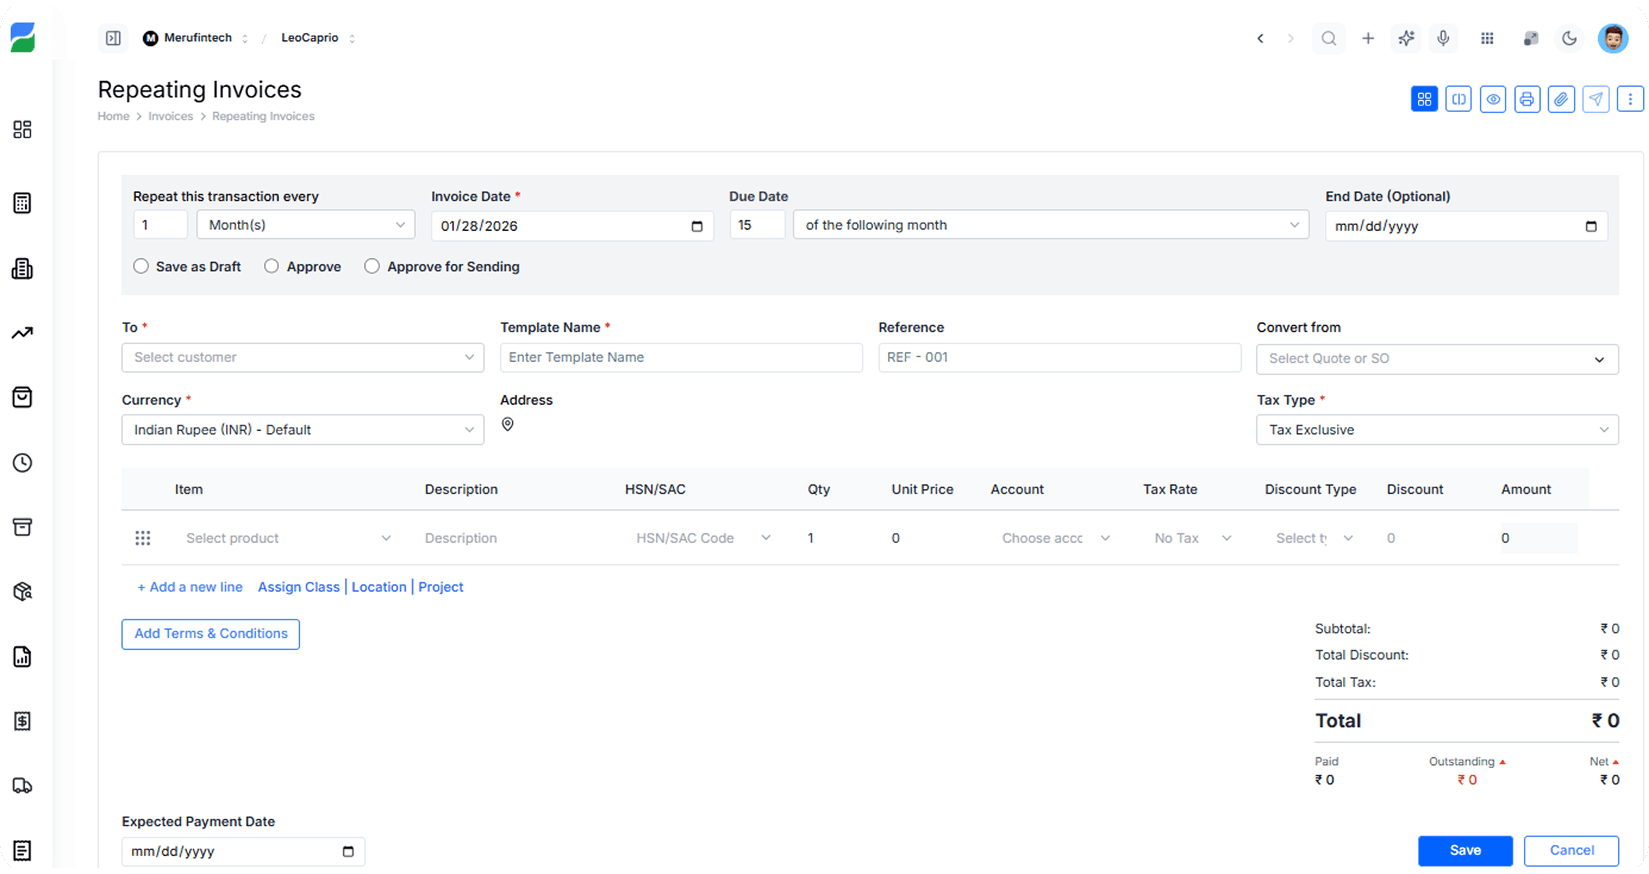
Task: Open the Month(s) frequency dropdown
Action: tap(305, 225)
